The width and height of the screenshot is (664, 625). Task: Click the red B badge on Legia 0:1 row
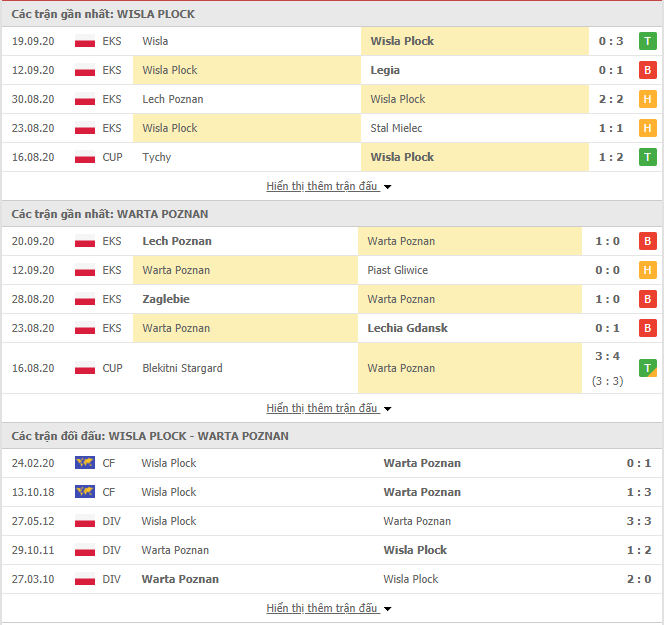(x=647, y=70)
